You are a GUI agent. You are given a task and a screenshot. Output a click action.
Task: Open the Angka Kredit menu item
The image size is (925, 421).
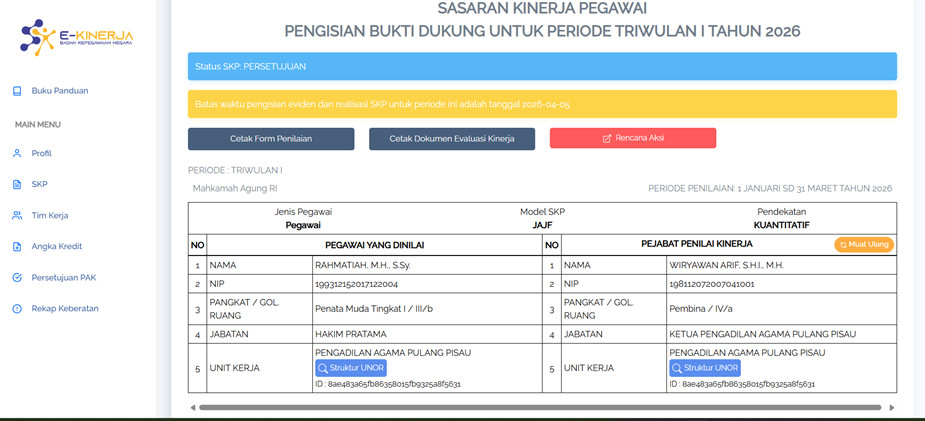(56, 247)
